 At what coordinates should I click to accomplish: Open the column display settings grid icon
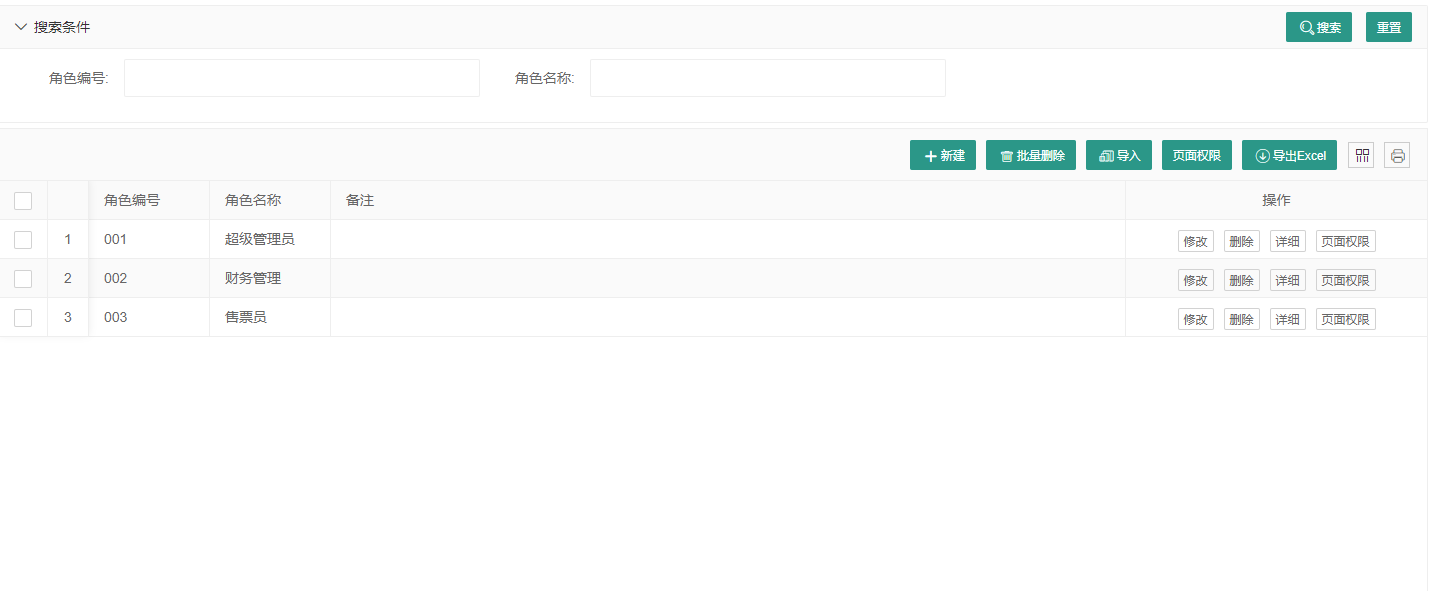click(1361, 155)
